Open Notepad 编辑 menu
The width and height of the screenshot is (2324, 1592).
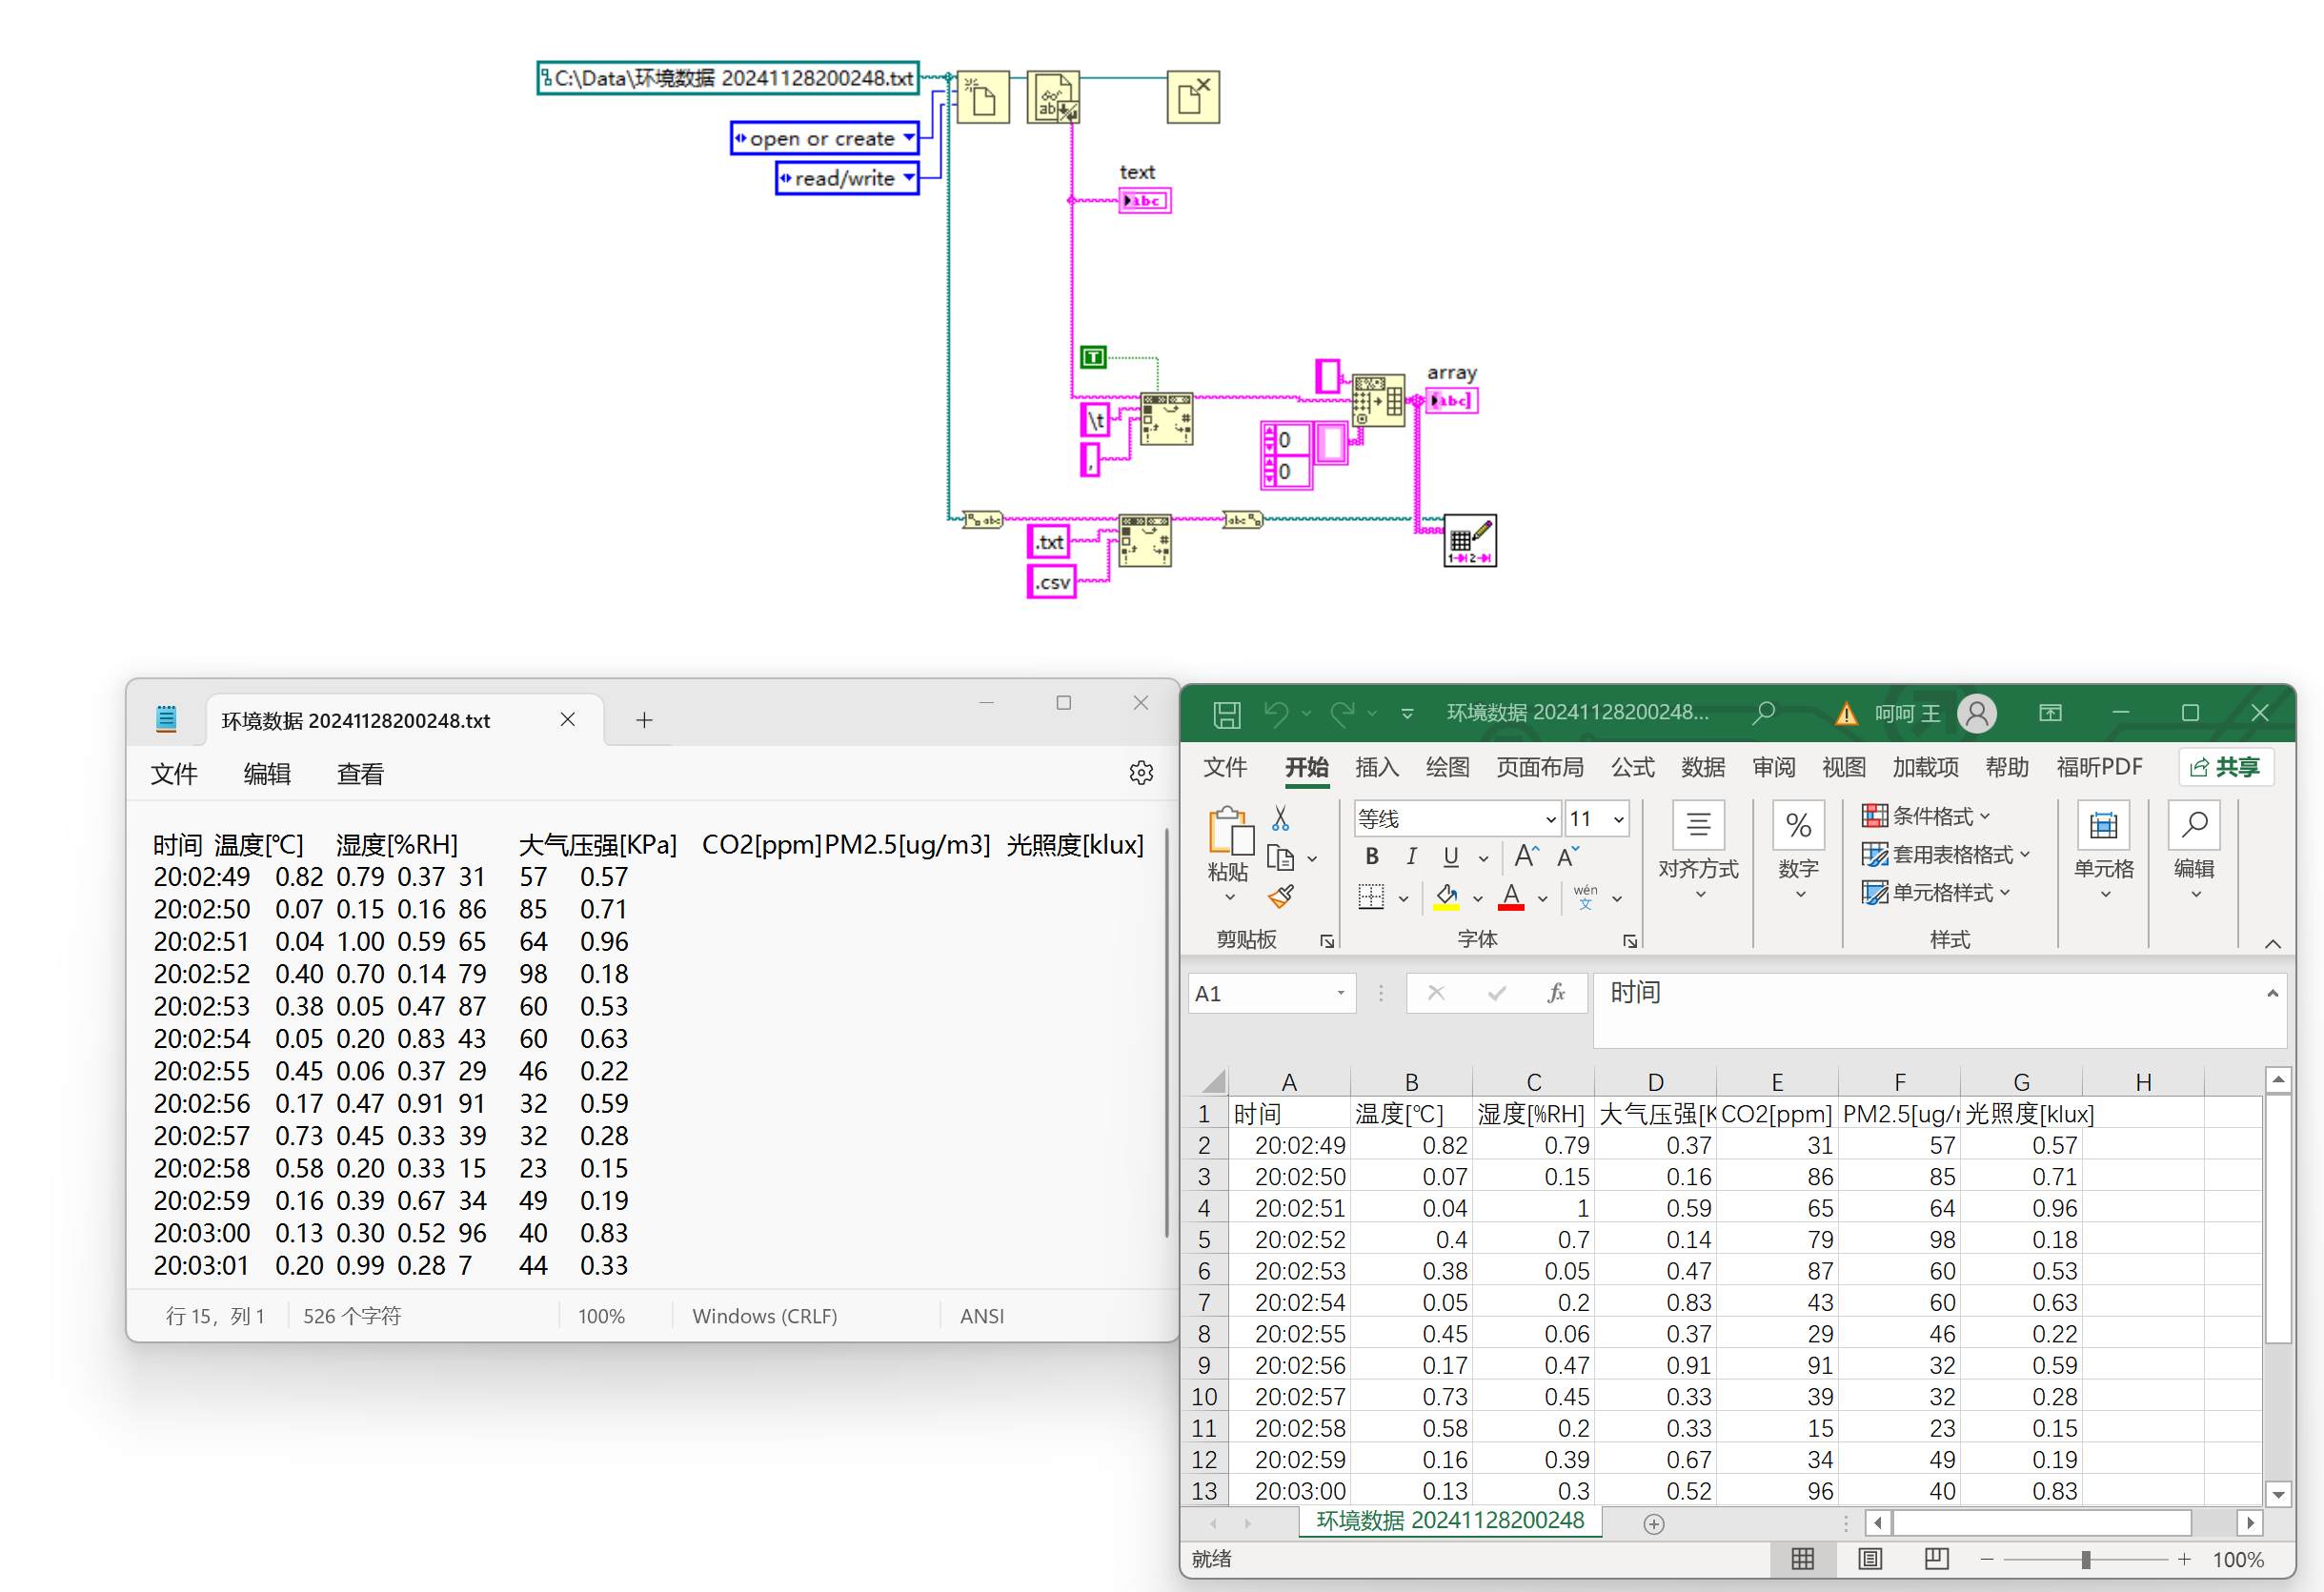tap(267, 774)
